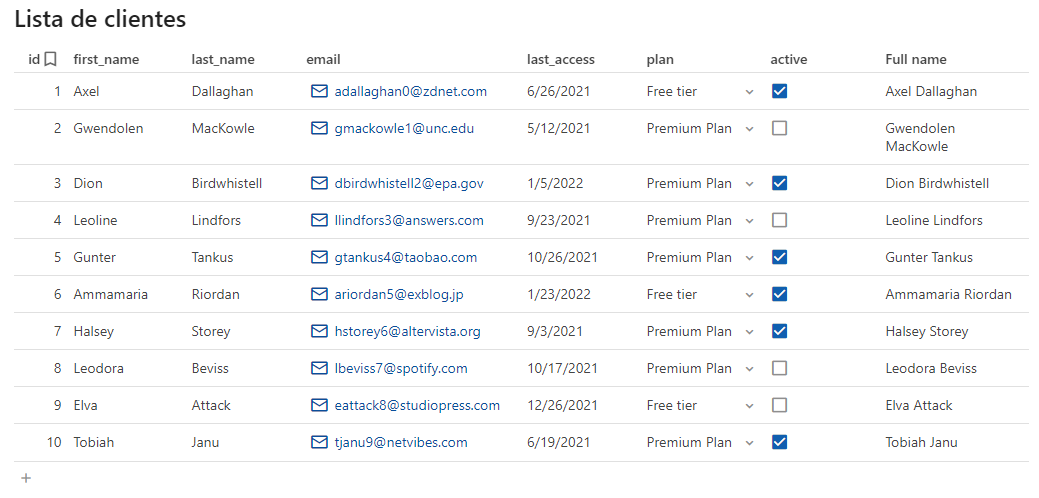The height and width of the screenshot is (498, 1039).
Task: Click the last_access date cell 1/23/2022
Action: point(558,294)
